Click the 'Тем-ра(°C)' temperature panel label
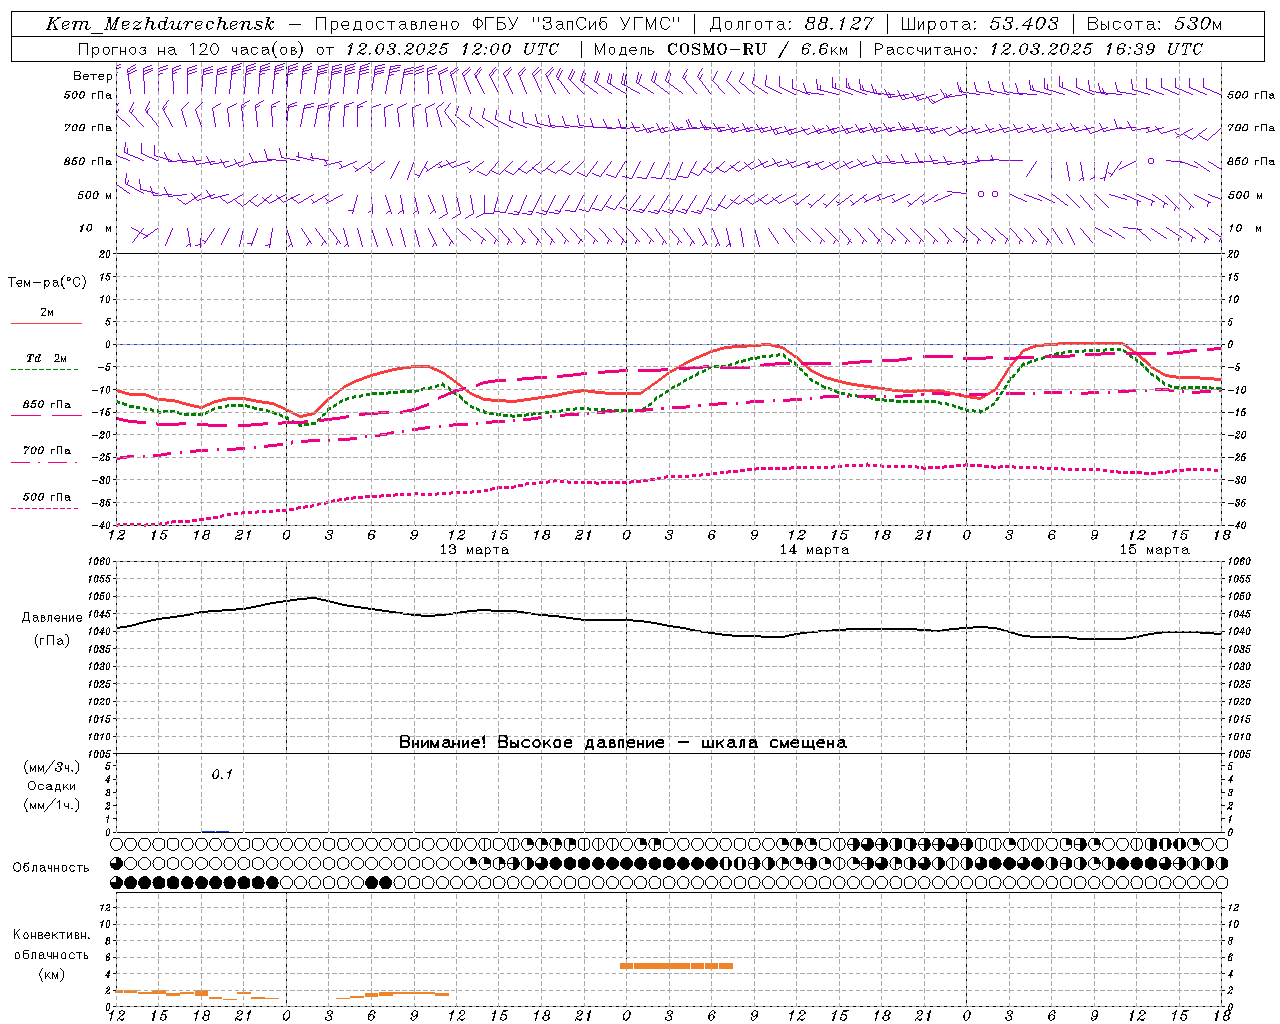Image resolution: width=1280 pixels, height=1024 pixels. tap(47, 283)
